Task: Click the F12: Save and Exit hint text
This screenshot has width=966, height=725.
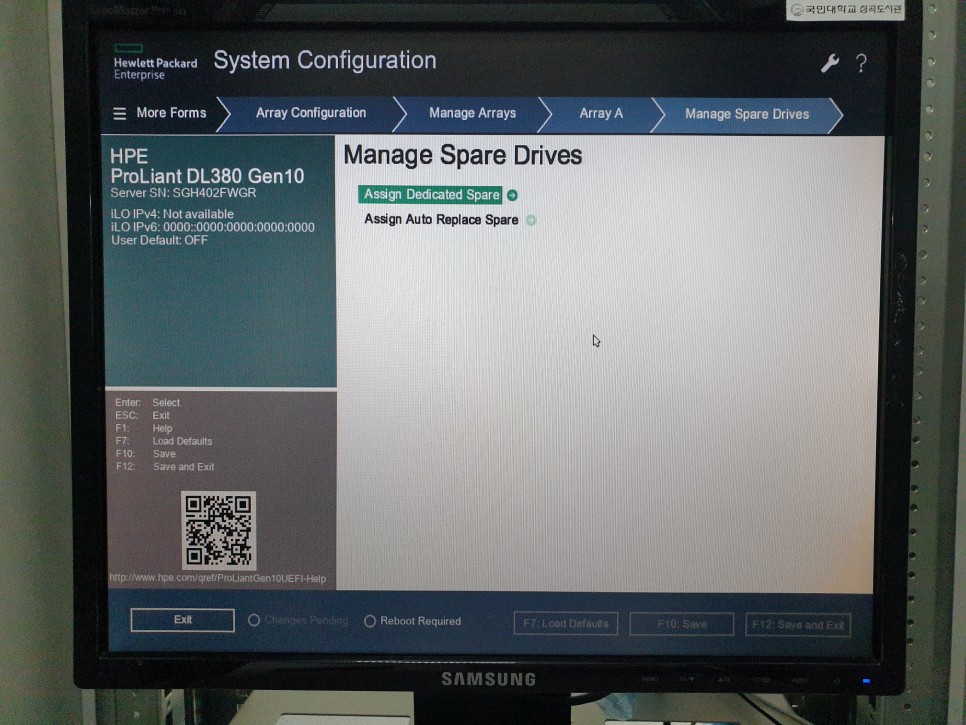Action: click(165, 467)
